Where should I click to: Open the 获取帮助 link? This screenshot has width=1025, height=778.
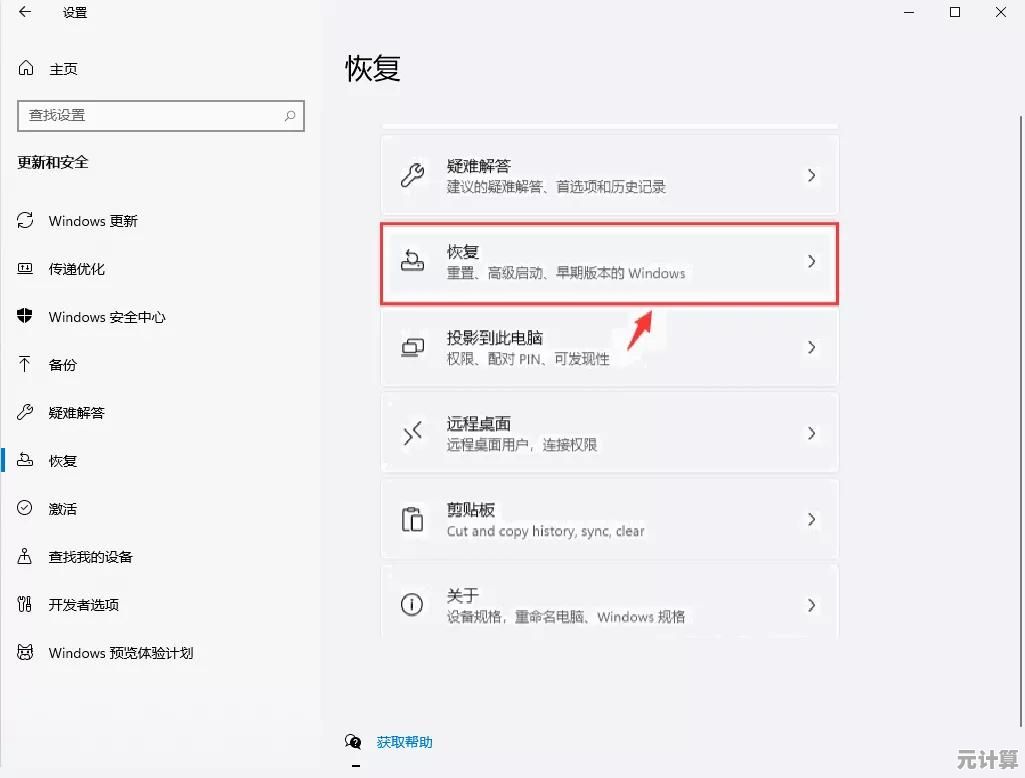[x=404, y=742]
